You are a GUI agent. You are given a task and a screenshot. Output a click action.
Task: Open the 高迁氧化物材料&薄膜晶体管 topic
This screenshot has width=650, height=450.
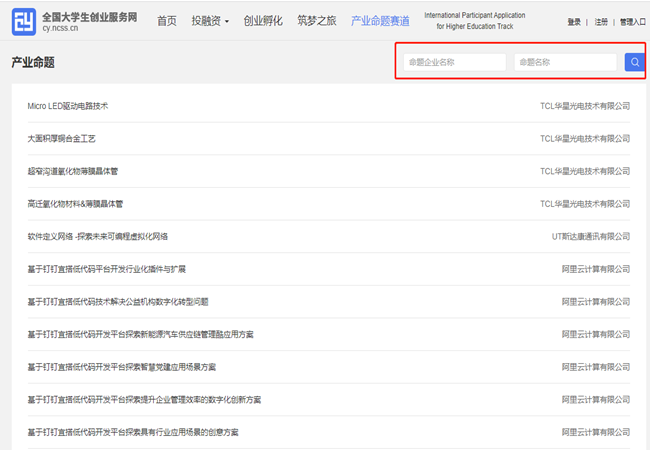point(75,204)
